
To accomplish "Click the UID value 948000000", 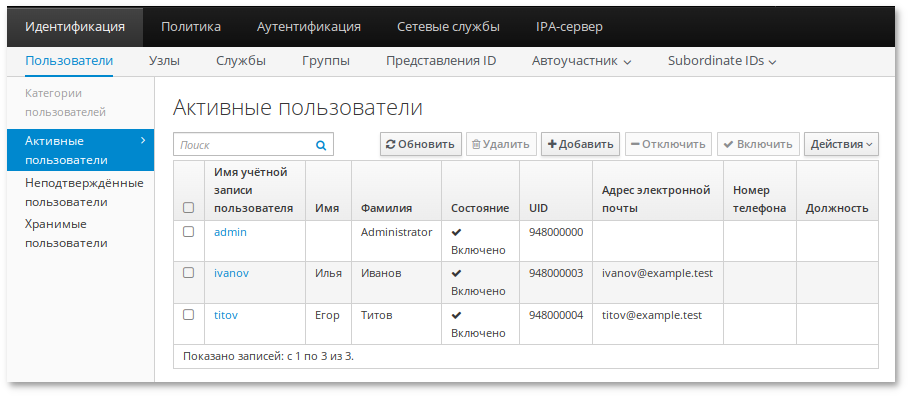I will click(556, 232).
